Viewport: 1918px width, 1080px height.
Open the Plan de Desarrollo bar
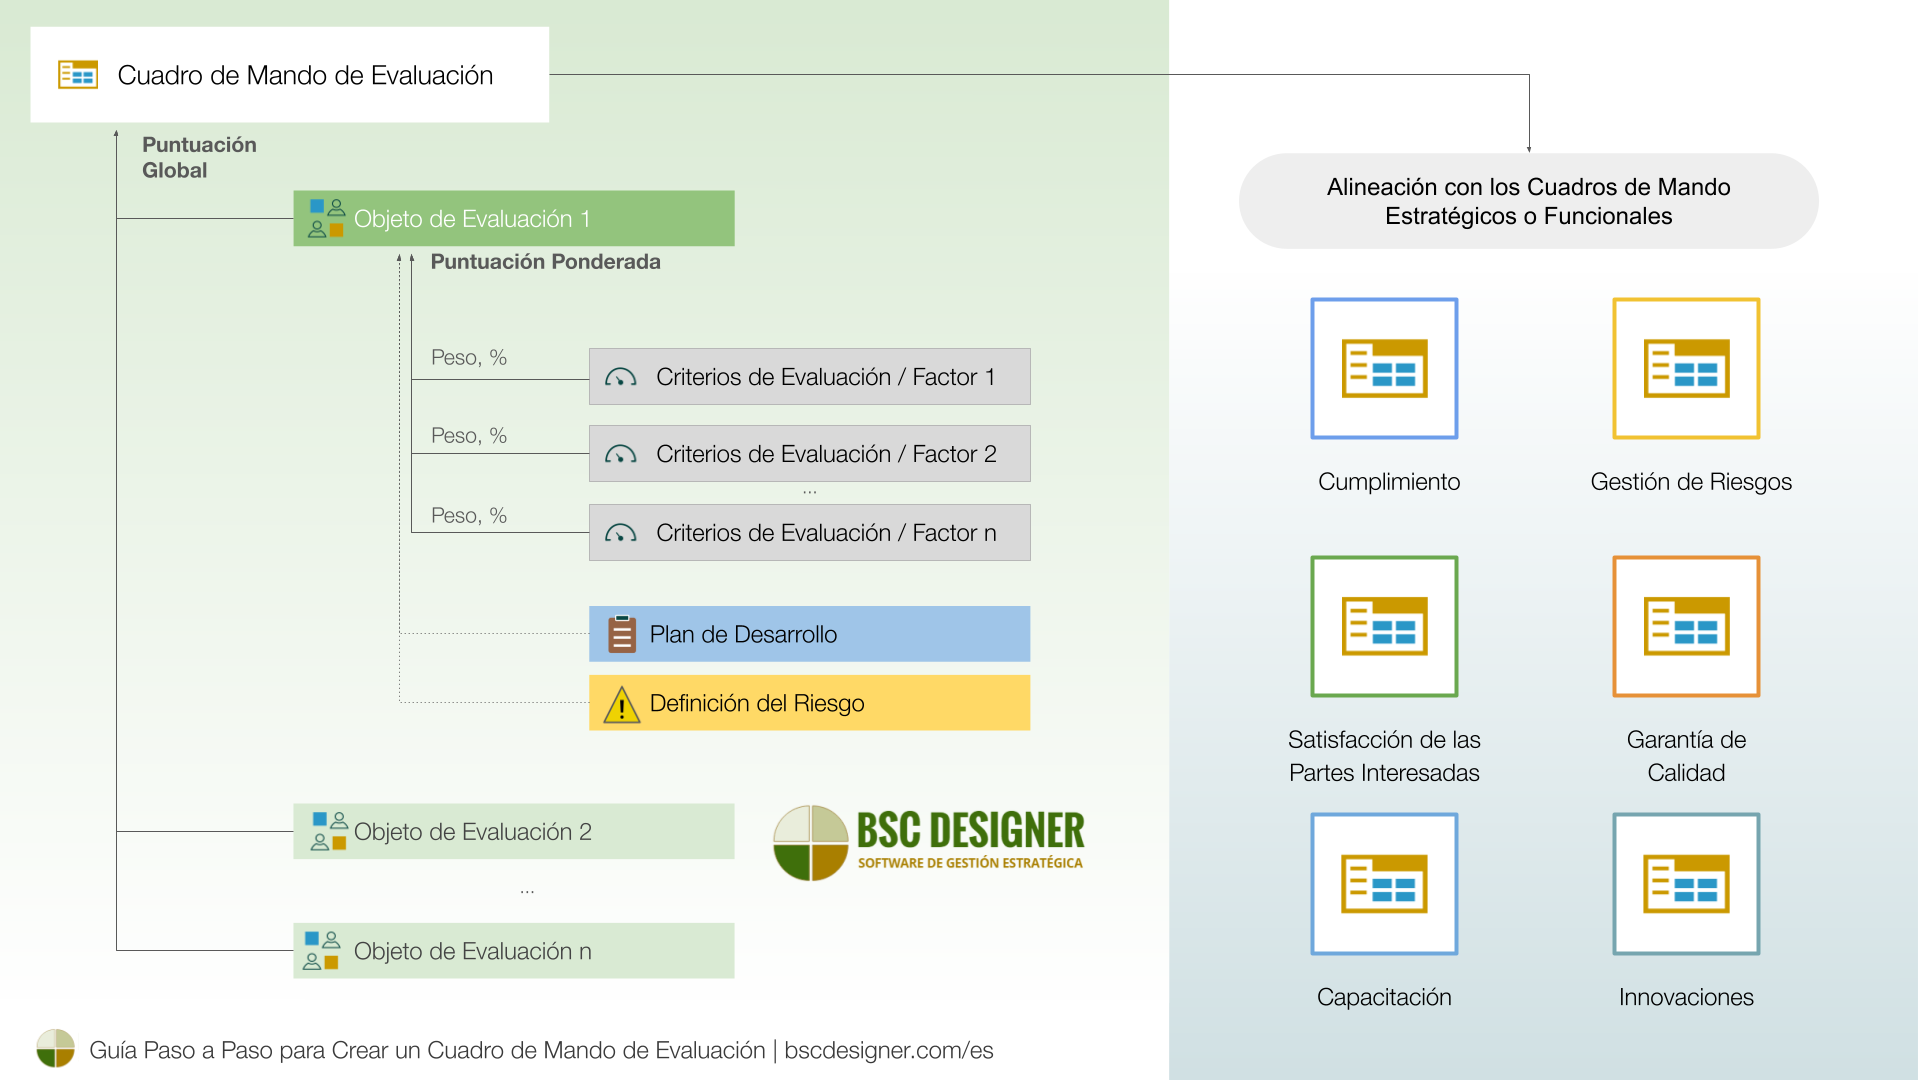point(809,634)
